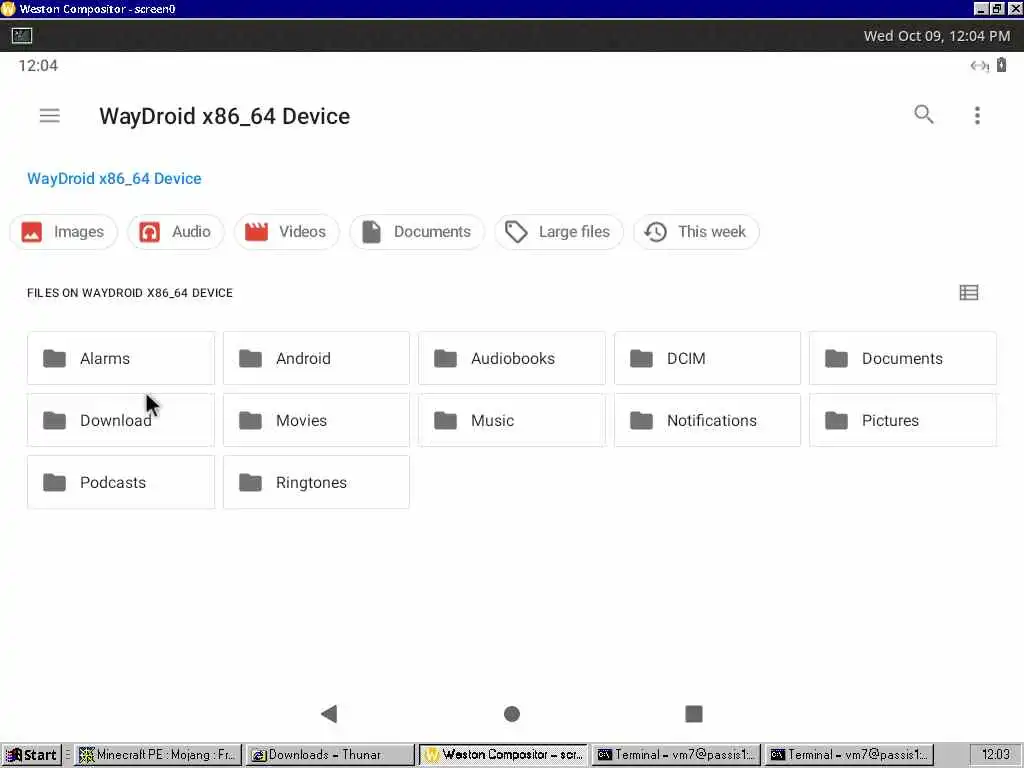Click the network arrows status icon

pyautogui.click(x=979, y=65)
